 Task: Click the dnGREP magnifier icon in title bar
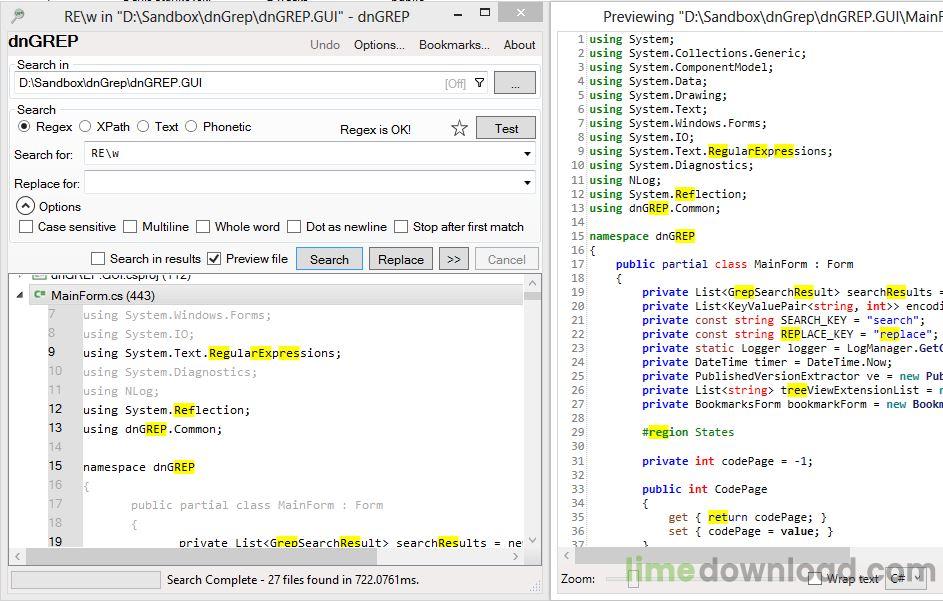pos(17,16)
